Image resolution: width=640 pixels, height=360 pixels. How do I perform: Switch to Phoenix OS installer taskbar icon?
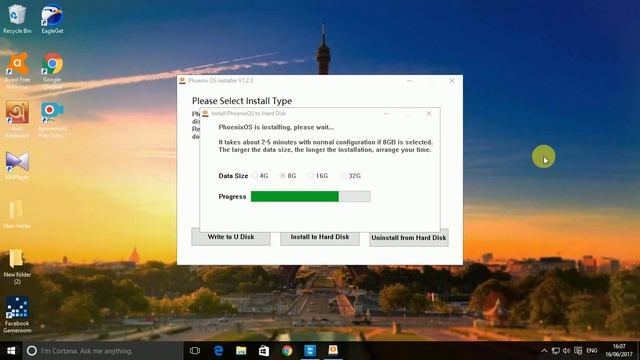click(x=333, y=351)
